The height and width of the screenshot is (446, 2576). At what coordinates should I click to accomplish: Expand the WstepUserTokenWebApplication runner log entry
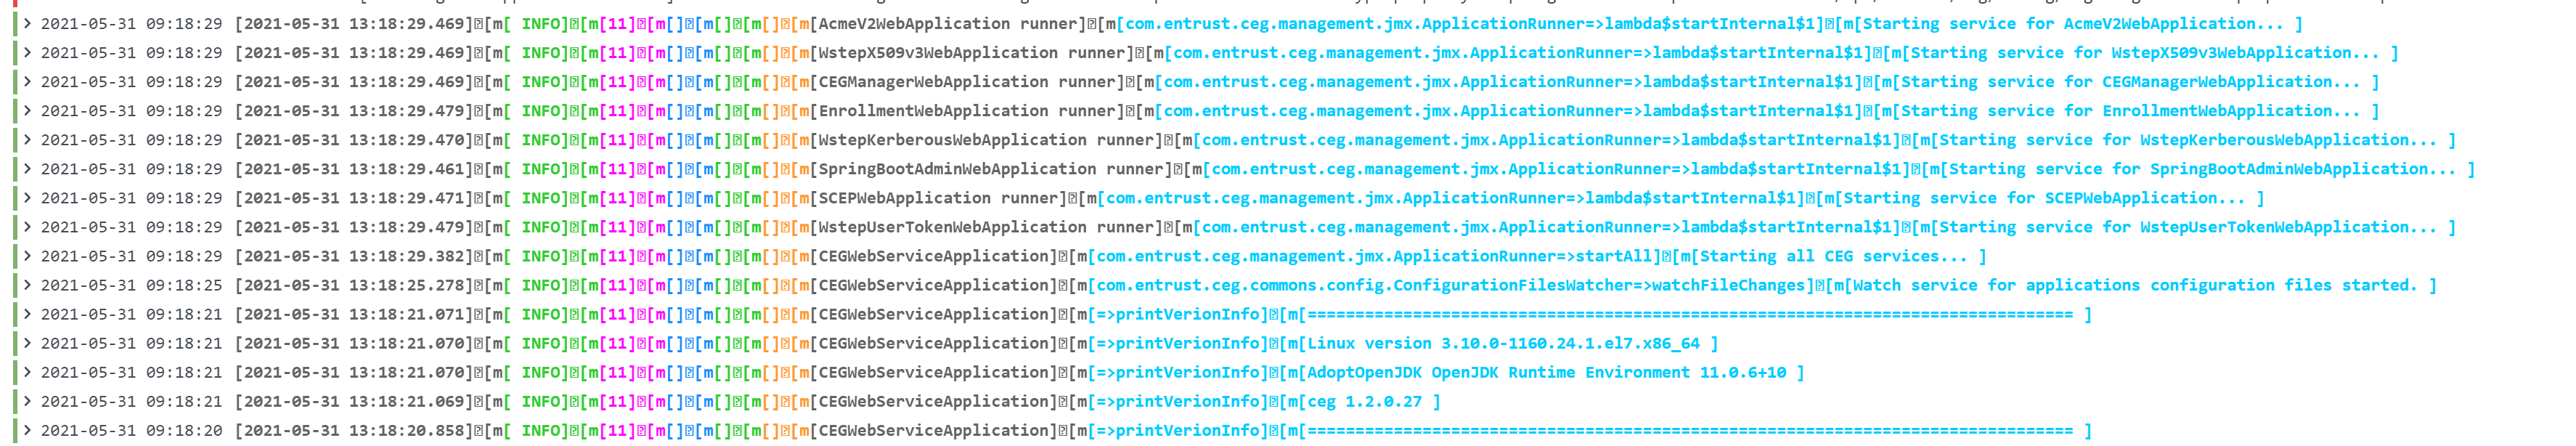(28, 227)
